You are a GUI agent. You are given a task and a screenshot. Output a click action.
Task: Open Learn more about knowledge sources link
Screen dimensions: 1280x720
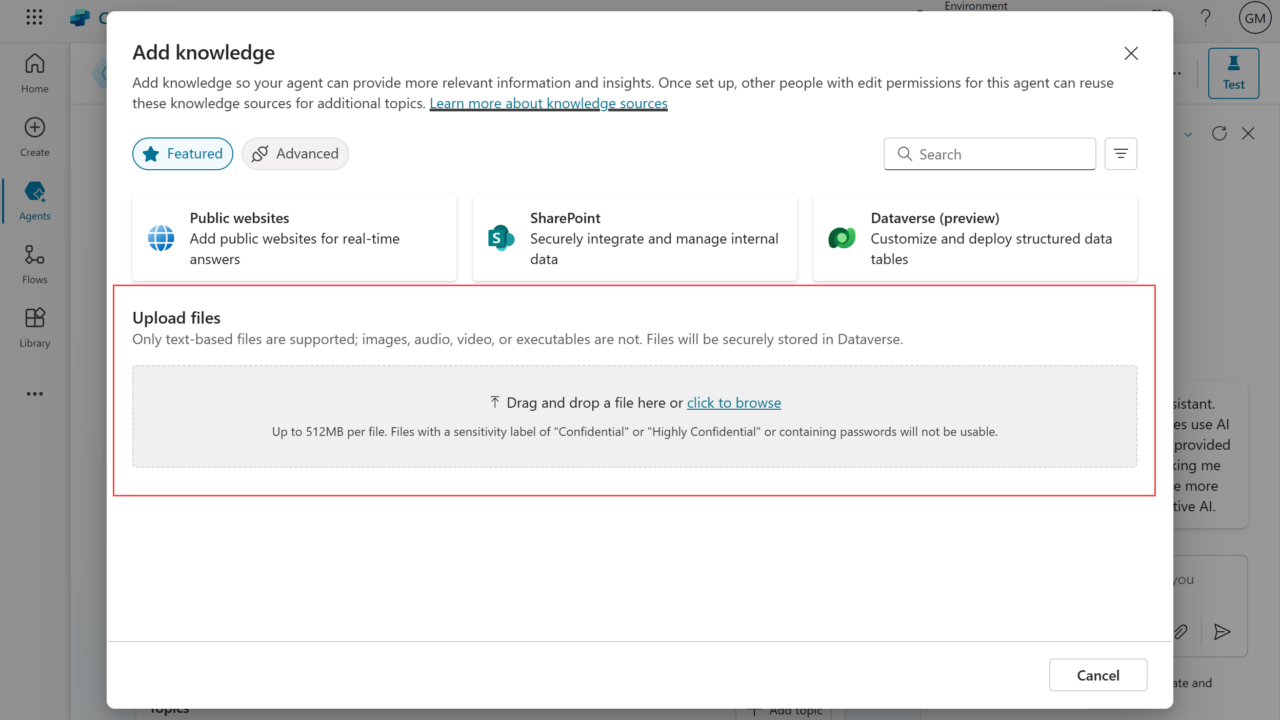point(549,103)
